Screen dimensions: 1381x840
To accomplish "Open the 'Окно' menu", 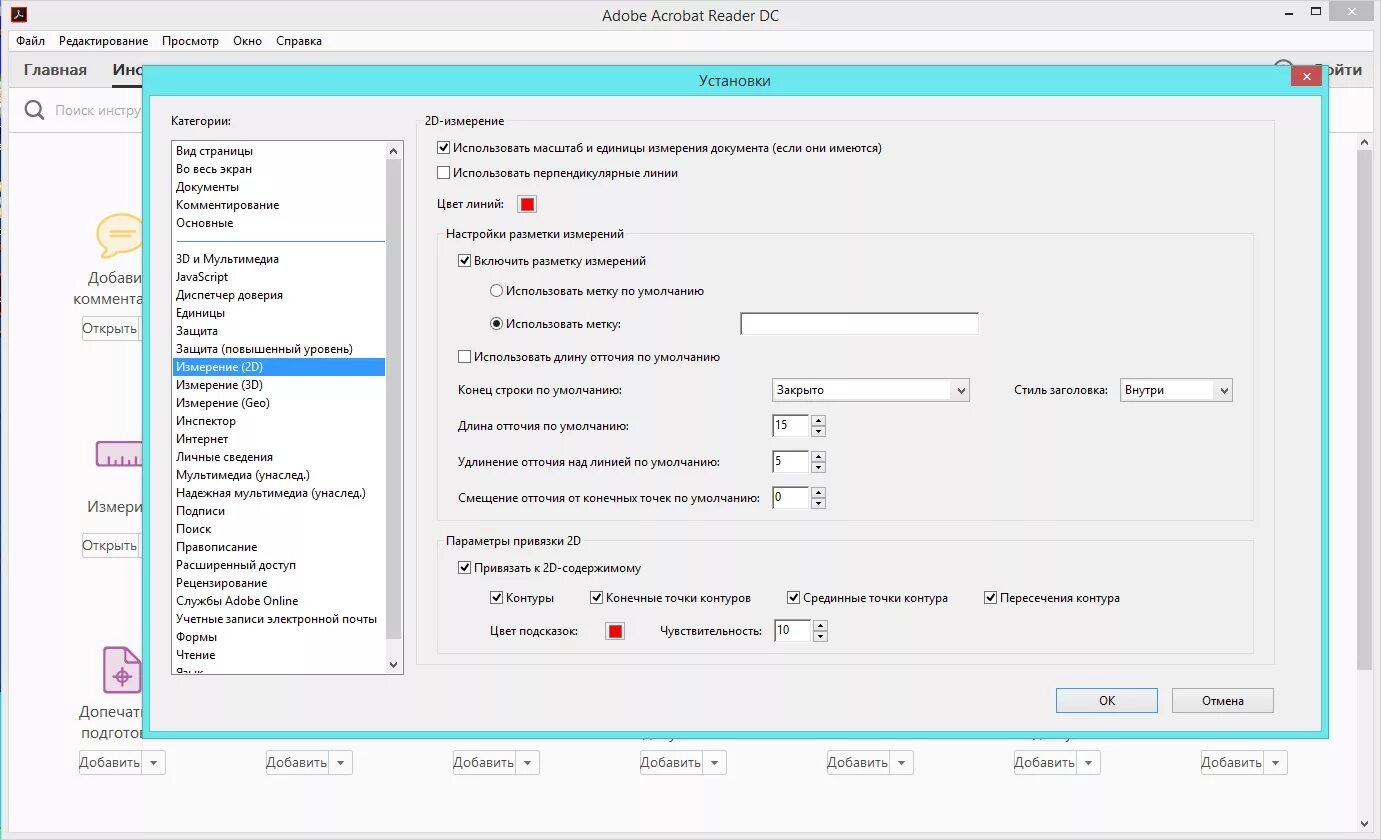I will pyautogui.click(x=247, y=41).
